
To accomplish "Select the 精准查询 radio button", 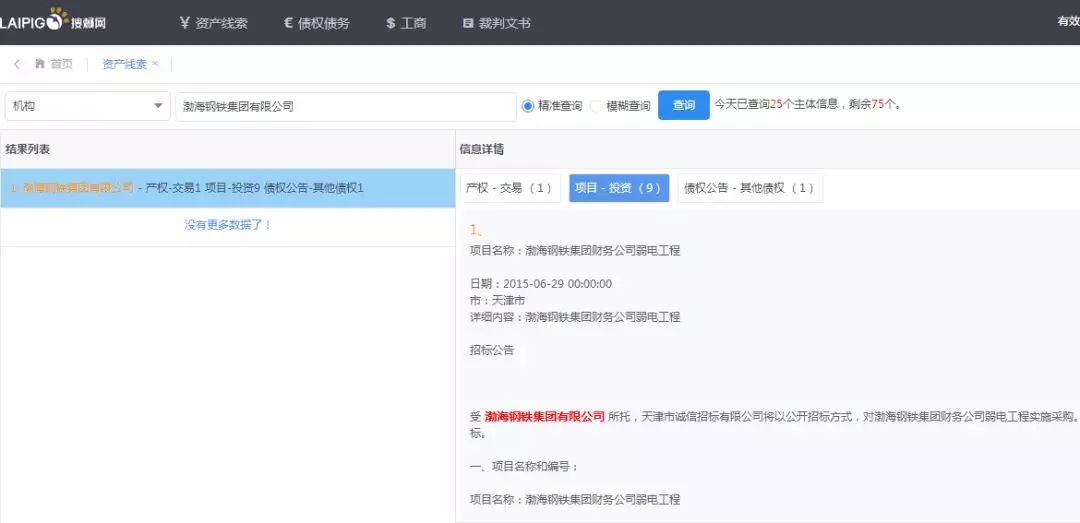I will (528, 106).
